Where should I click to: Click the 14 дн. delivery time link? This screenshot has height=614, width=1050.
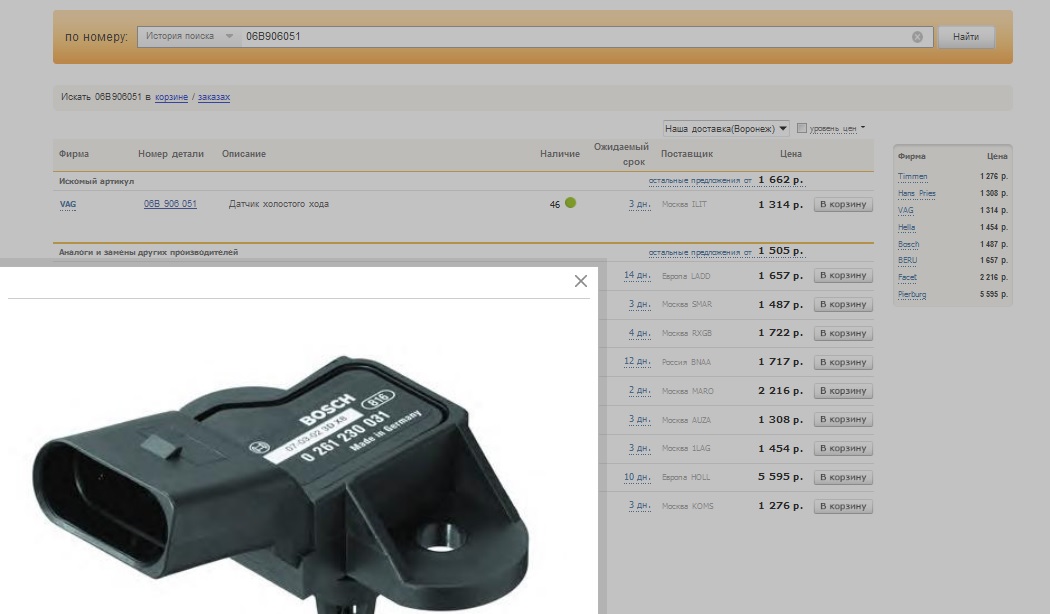[637, 275]
